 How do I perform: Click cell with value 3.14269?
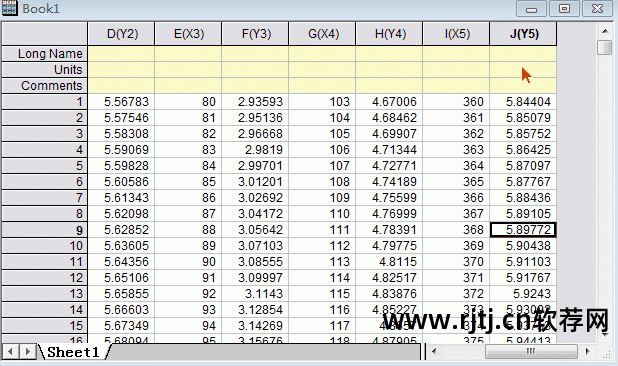tap(255, 326)
